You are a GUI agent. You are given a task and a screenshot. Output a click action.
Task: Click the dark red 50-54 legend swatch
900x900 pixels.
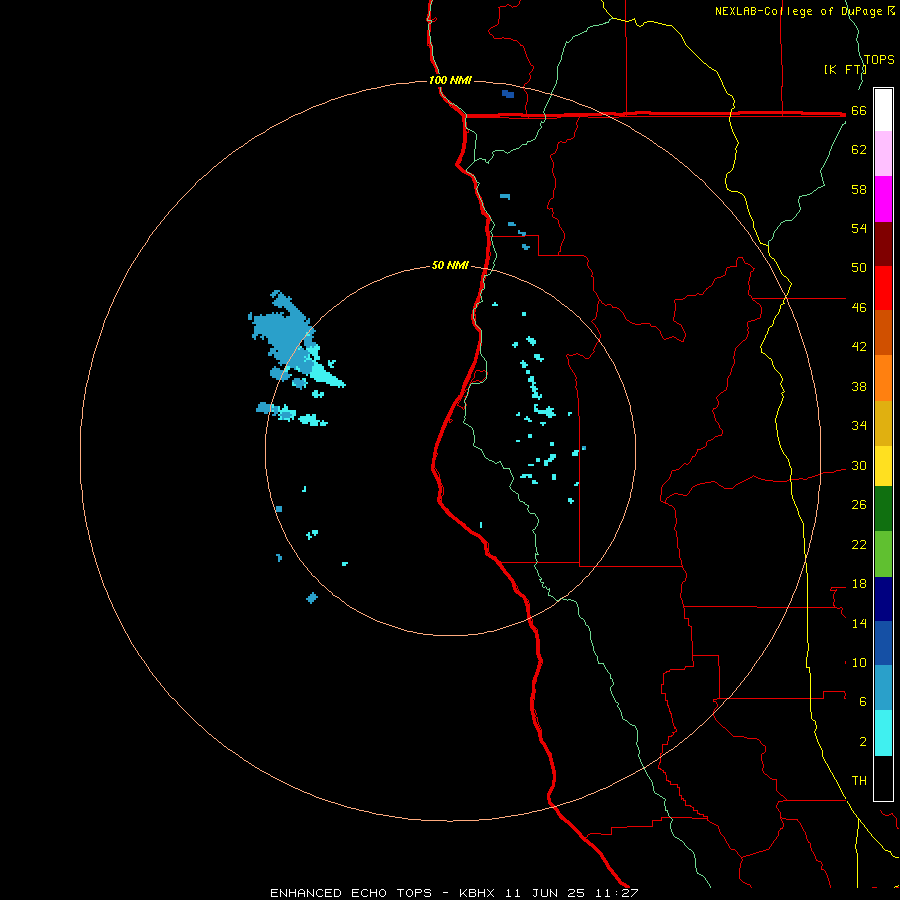(x=883, y=244)
